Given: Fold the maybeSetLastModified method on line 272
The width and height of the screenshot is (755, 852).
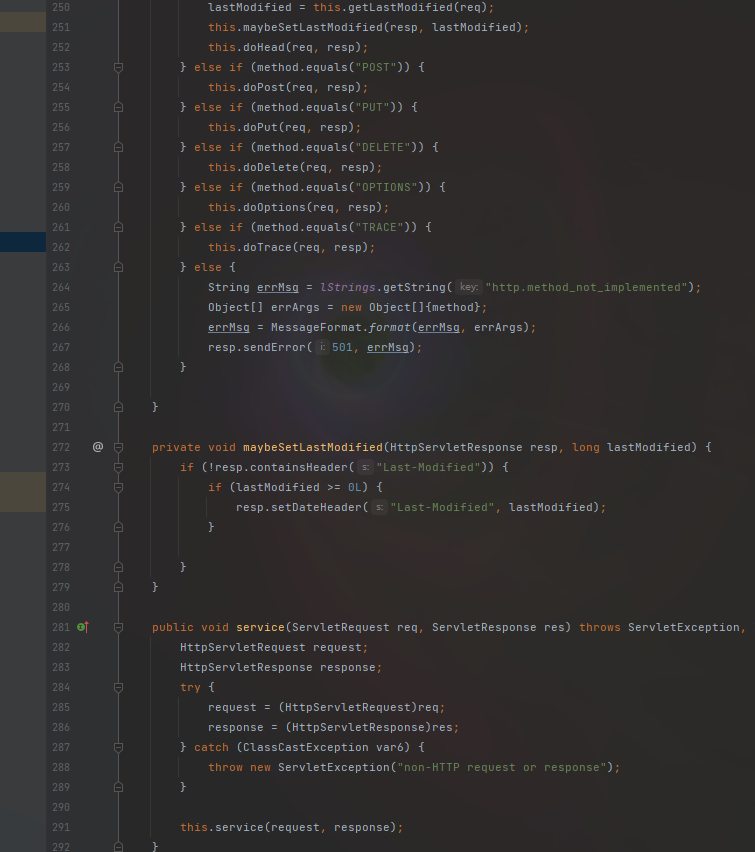Looking at the screenshot, I should pos(118,447).
